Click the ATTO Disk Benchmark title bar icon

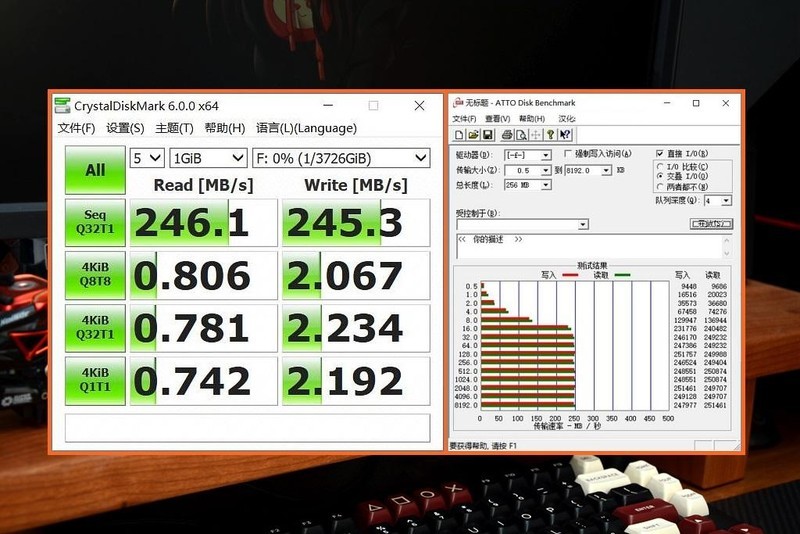pyautogui.click(x=458, y=103)
